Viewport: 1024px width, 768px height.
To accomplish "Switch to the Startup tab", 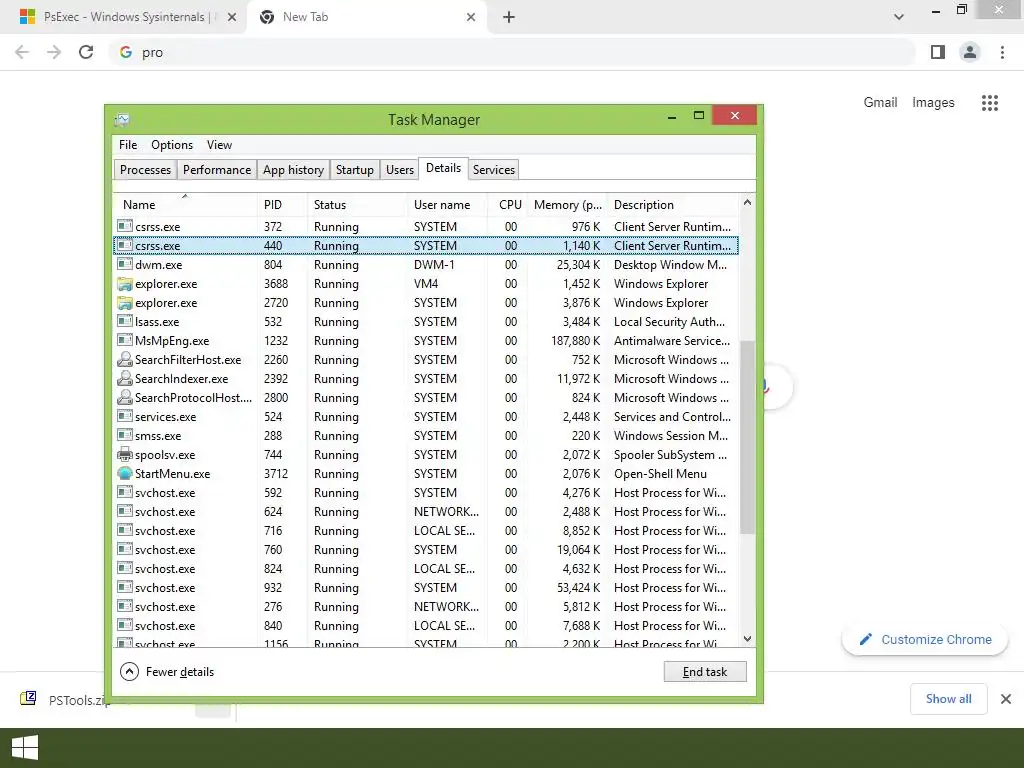I will pyautogui.click(x=355, y=170).
